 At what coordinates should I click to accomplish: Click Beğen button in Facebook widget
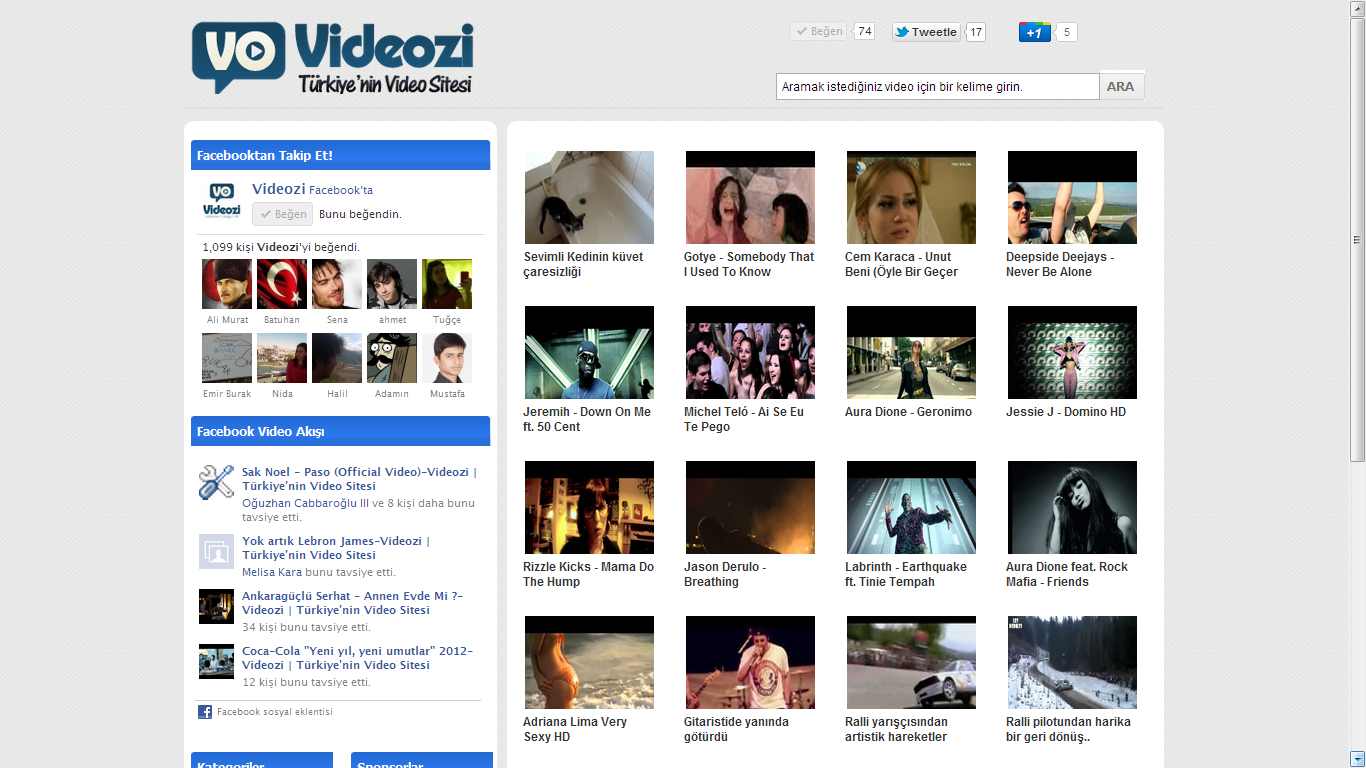tap(282, 214)
